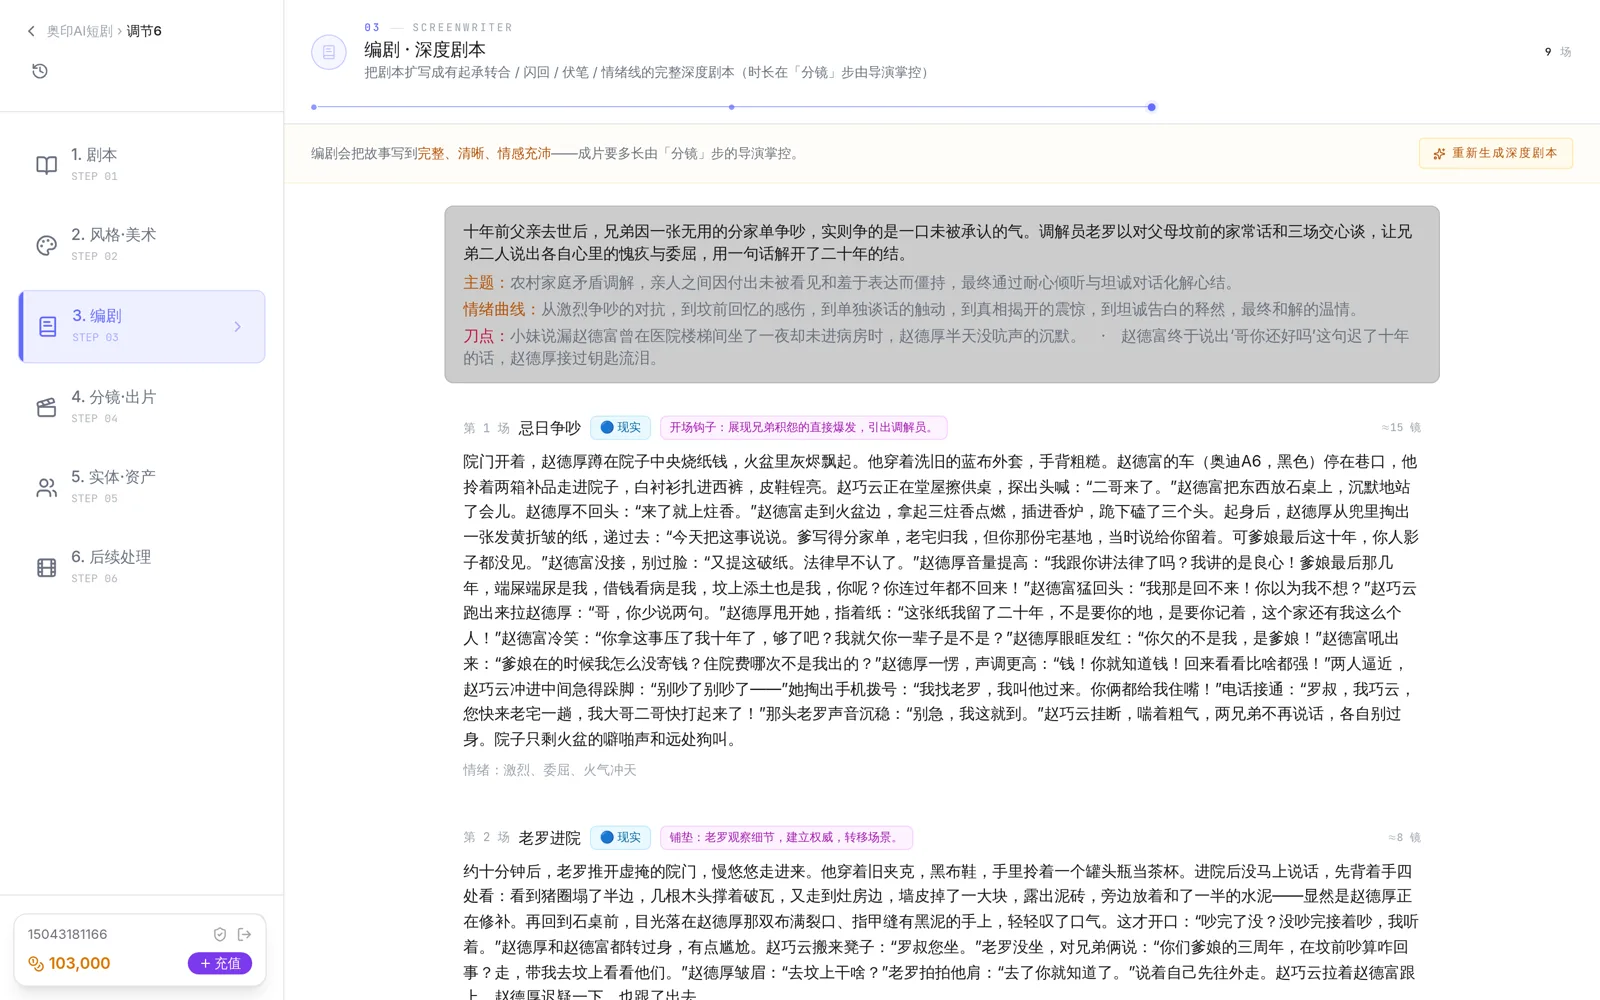Open step 2. 风格·美术

pos(142,245)
